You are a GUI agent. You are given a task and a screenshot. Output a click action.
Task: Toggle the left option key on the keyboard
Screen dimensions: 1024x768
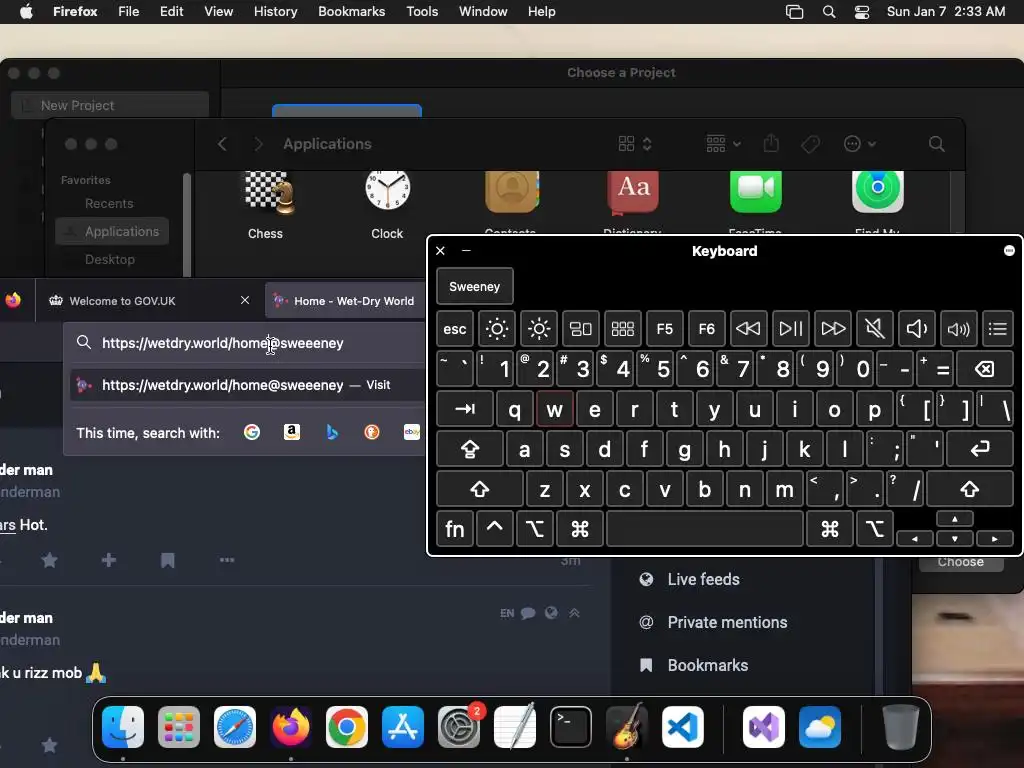[534, 529]
